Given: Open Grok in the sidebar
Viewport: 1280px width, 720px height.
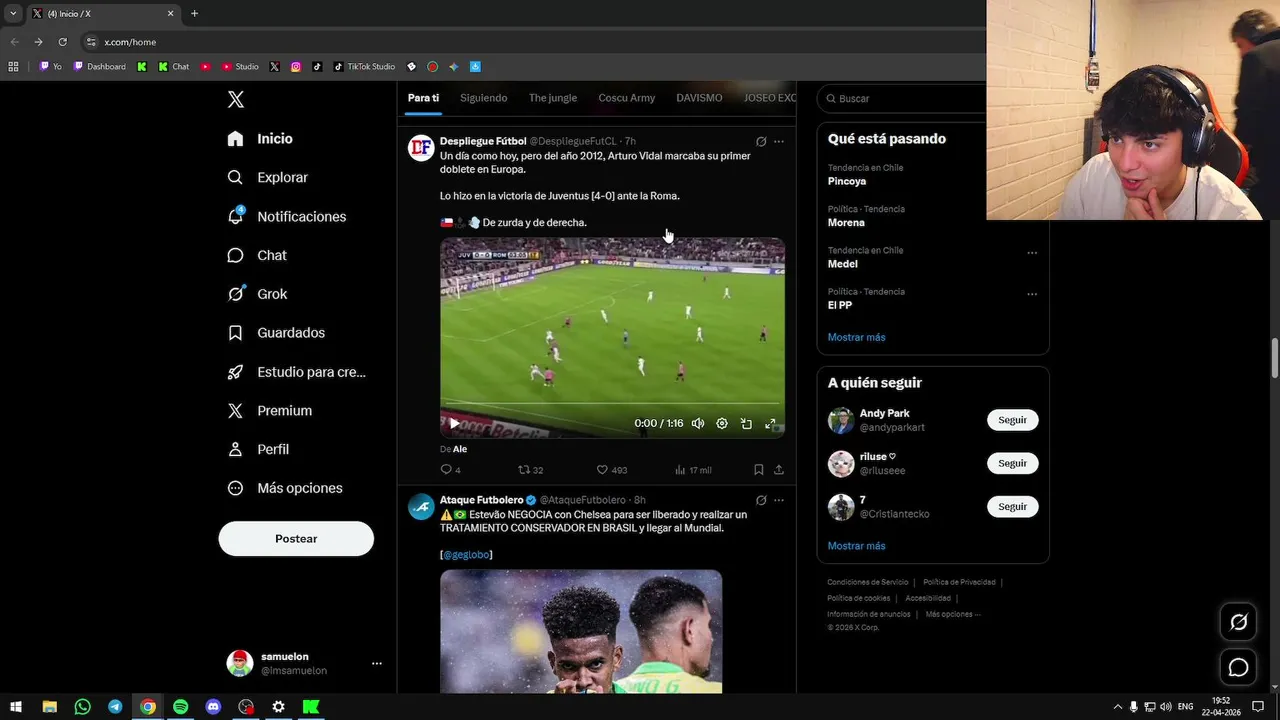Looking at the screenshot, I should click(x=257, y=294).
